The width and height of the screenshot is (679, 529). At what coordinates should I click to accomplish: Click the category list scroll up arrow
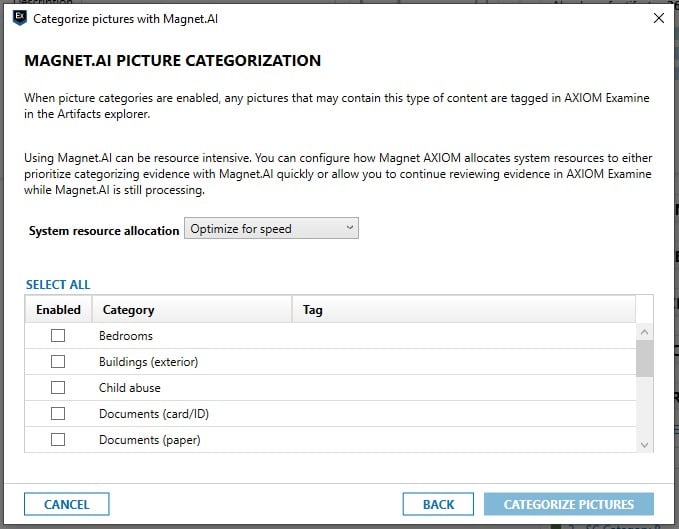(644, 332)
